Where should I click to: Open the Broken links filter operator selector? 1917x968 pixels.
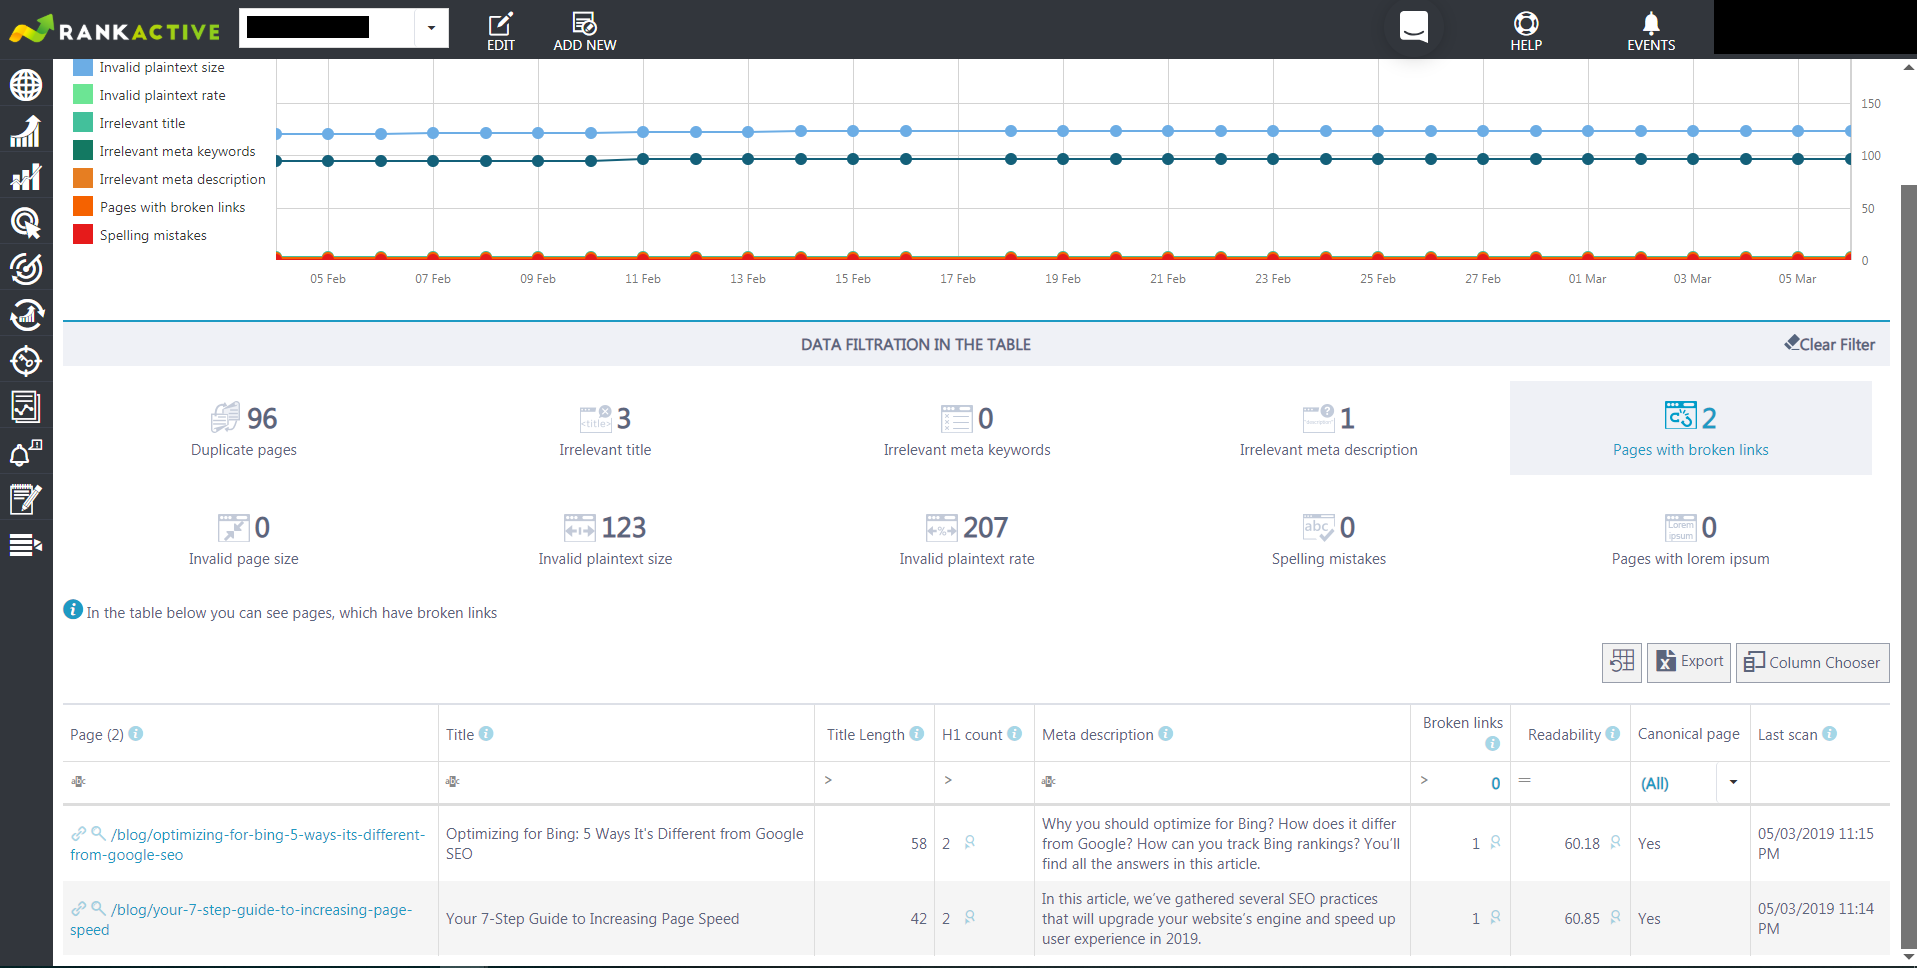[1424, 780]
